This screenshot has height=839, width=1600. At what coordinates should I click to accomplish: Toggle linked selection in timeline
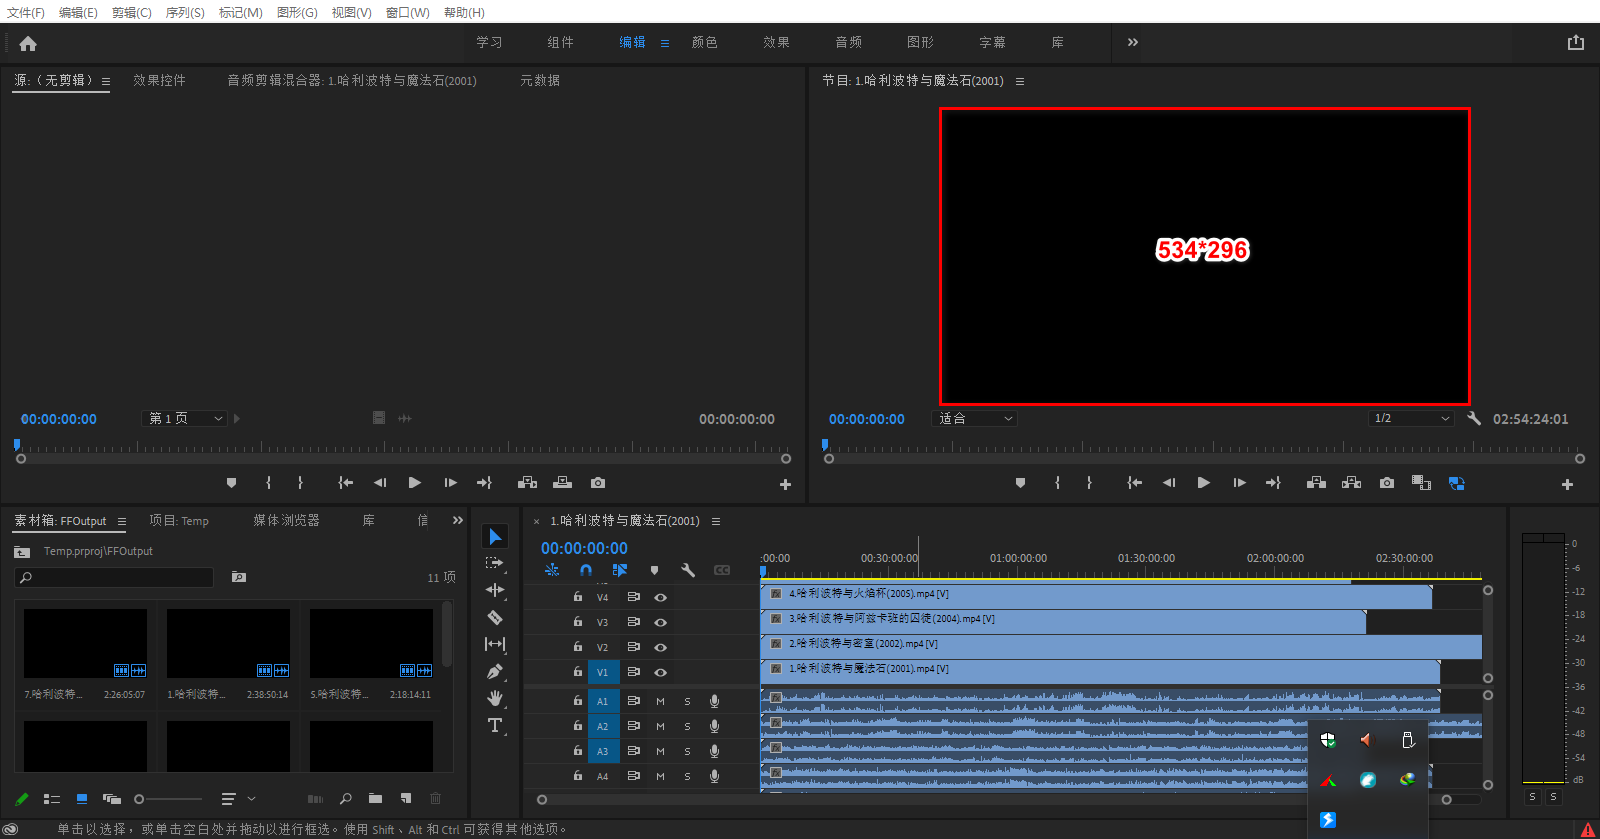click(620, 570)
